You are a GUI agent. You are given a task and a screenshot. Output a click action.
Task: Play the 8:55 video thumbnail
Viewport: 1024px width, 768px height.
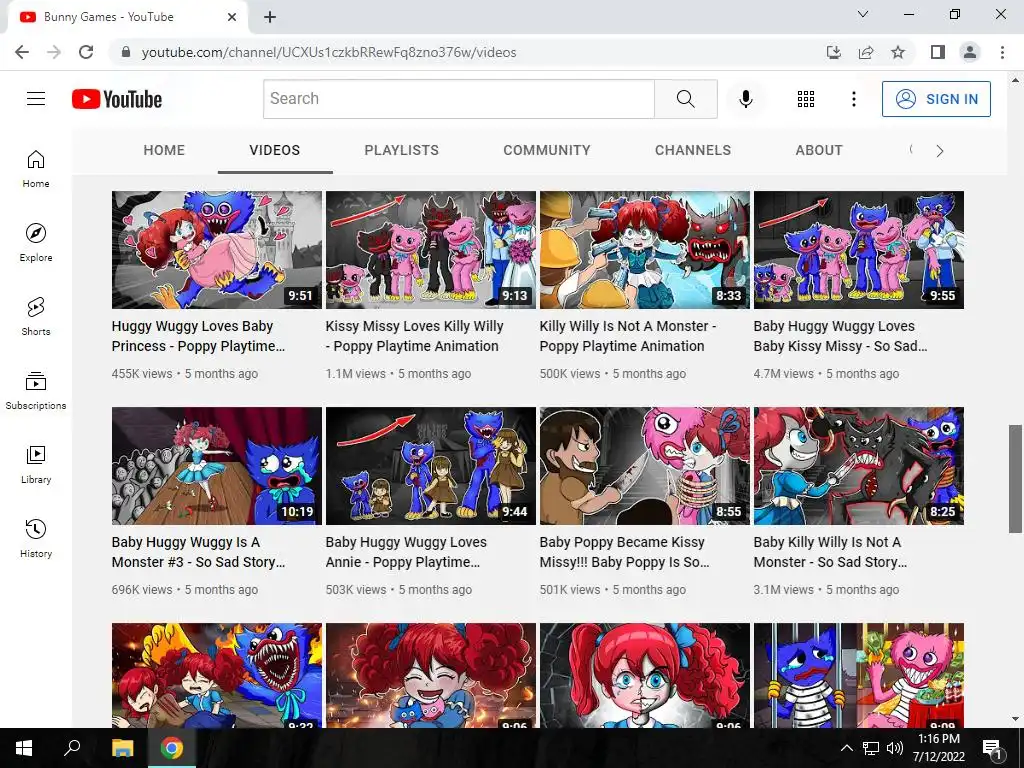coord(645,466)
